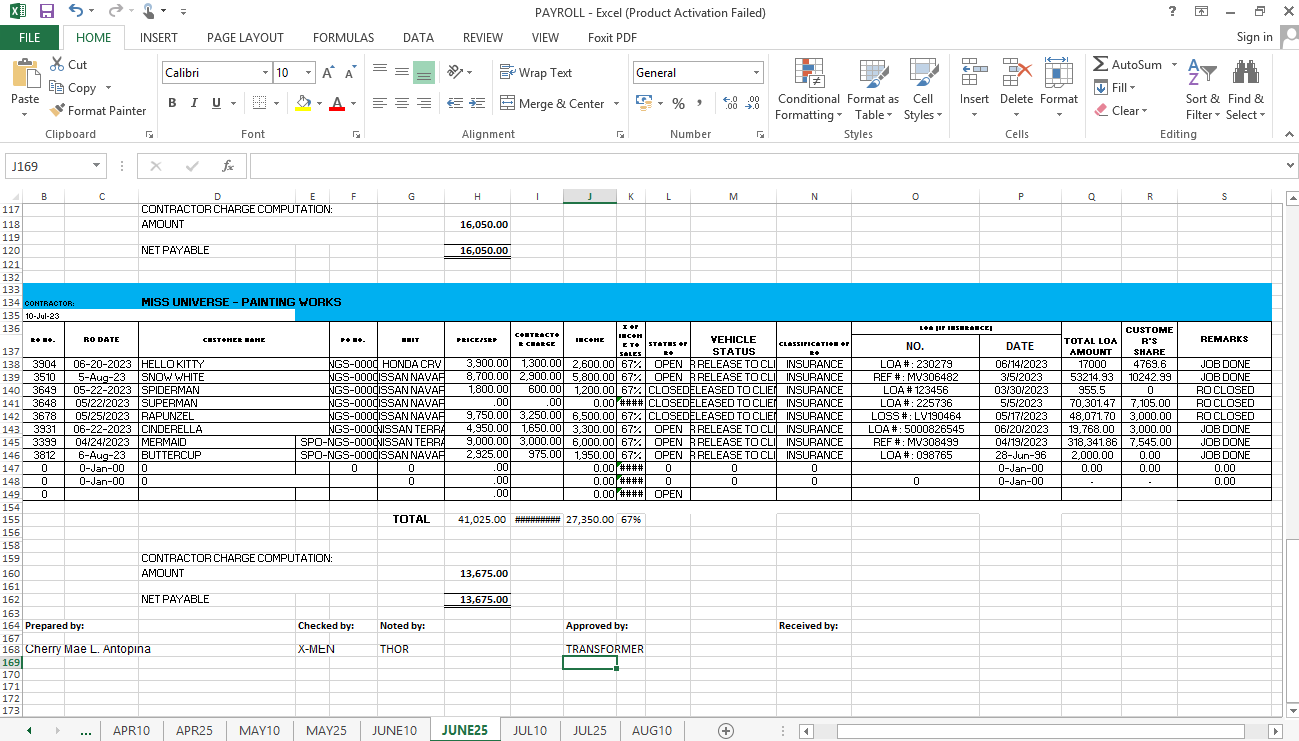Viewport: 1299px width, 741px height.
Task: Open the Name Box dropdown
Action: click(x=97, y=166)
